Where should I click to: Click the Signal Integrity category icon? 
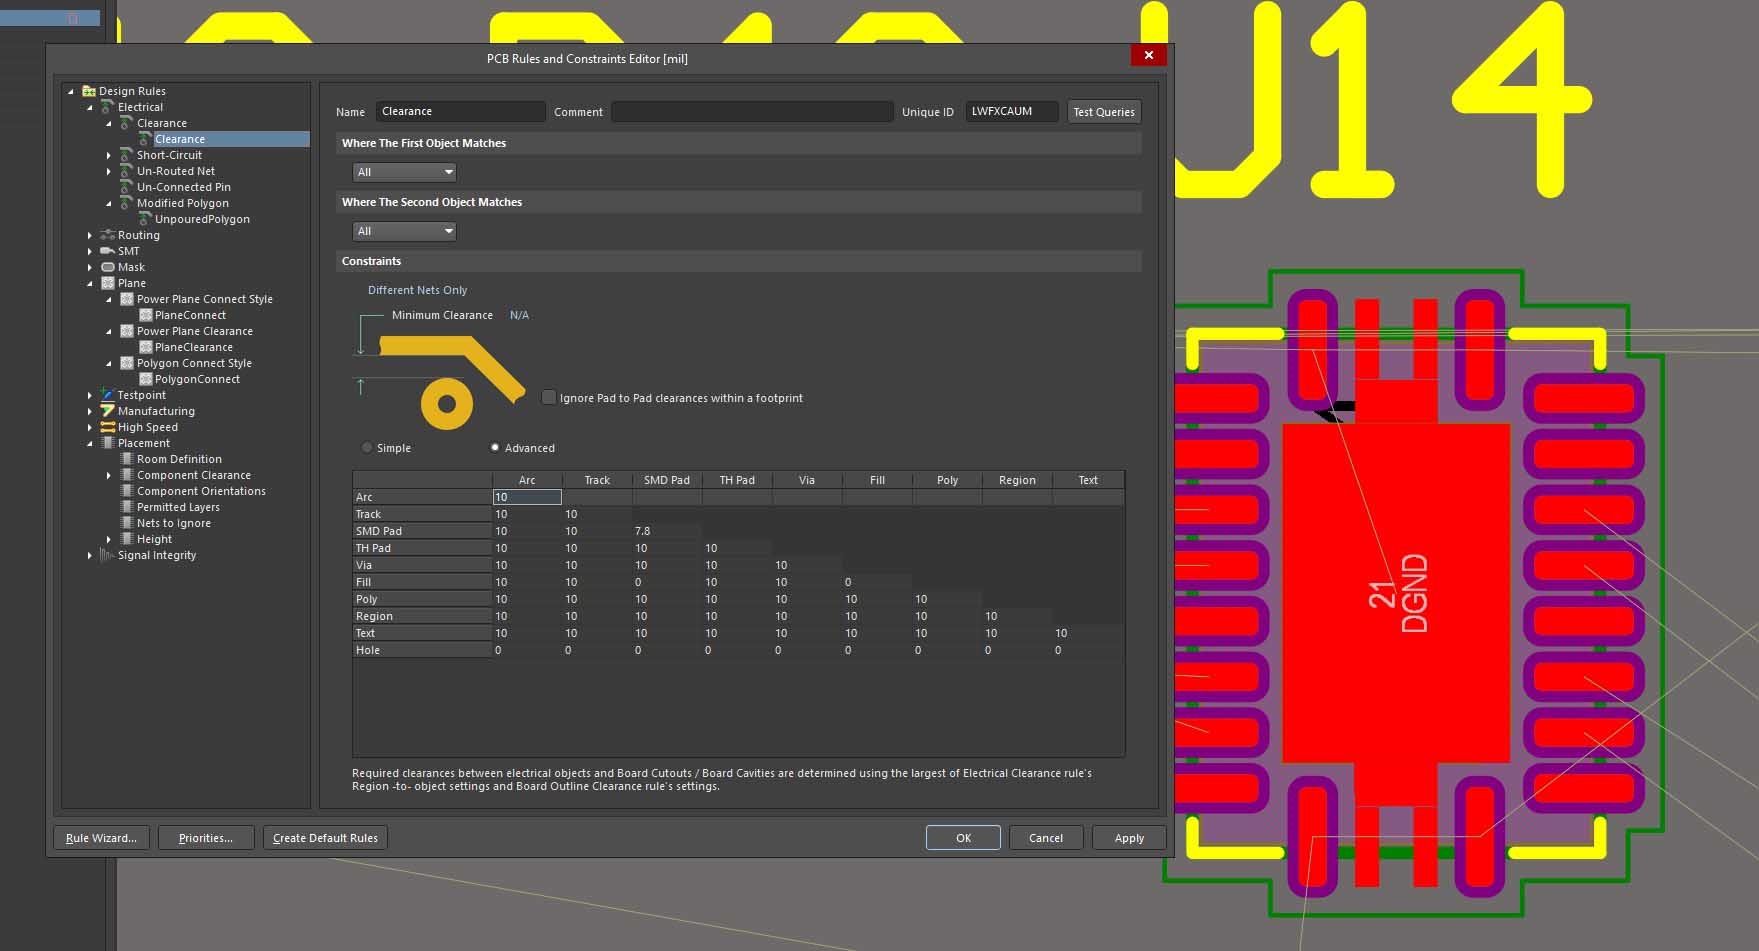pos(108,555)
